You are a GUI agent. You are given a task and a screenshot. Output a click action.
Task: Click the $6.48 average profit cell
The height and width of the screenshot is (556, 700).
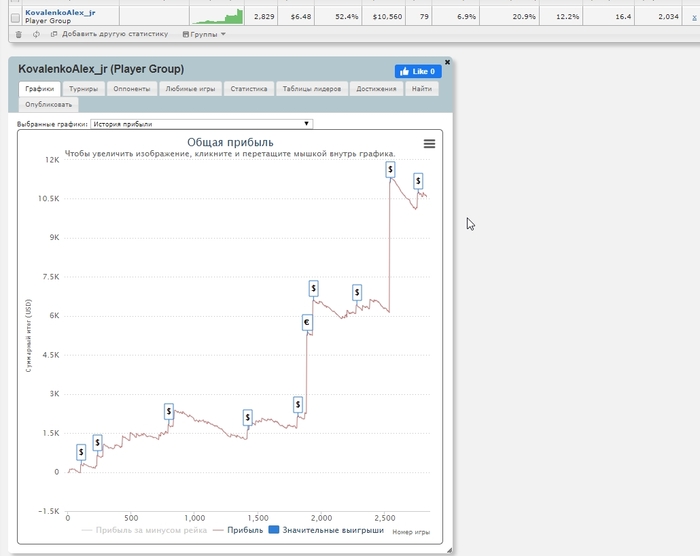pos(296,17)
